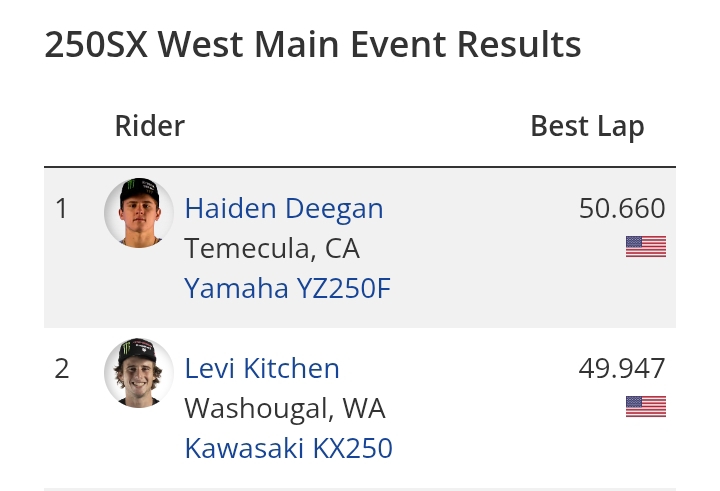This screenshot has height=491, width=720.
Task: Click Haiden Deegan's rider photo
Action: tap(139, 213)
